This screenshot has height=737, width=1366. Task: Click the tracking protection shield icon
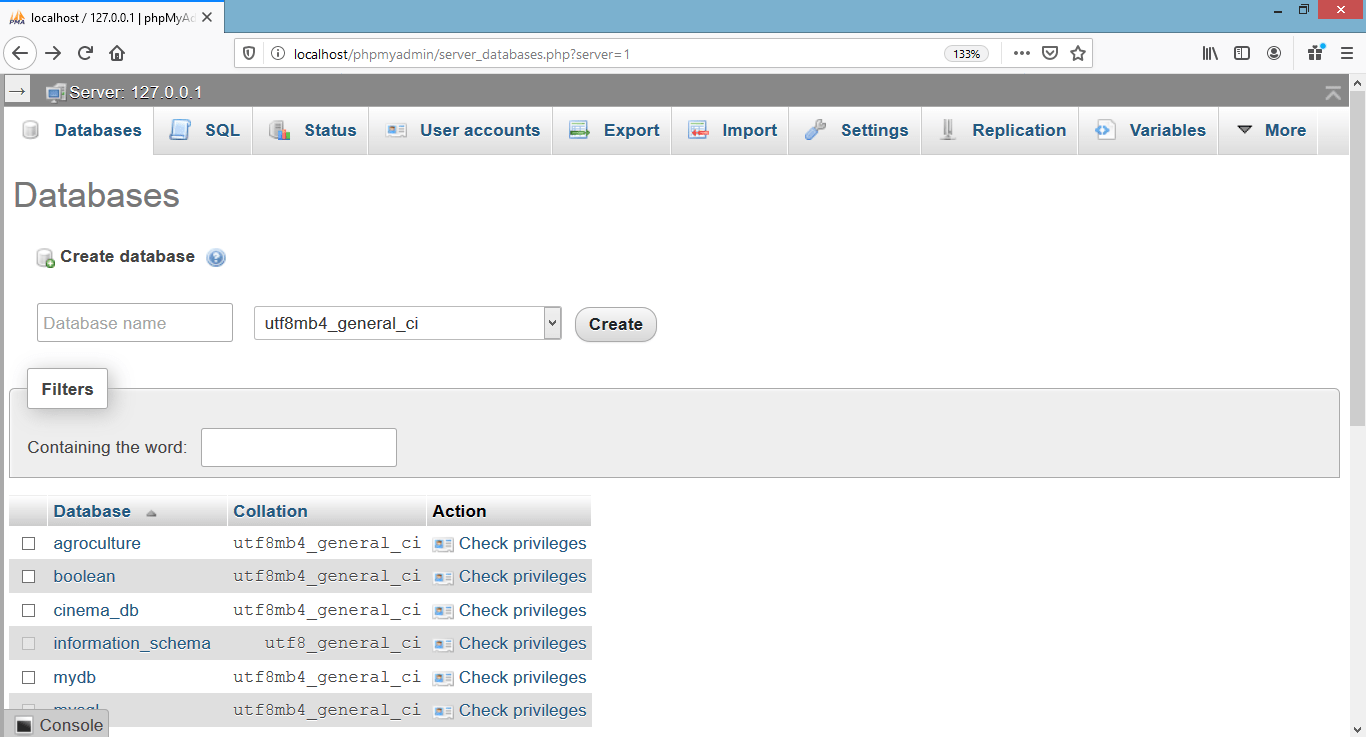click(x=250, y=53)
